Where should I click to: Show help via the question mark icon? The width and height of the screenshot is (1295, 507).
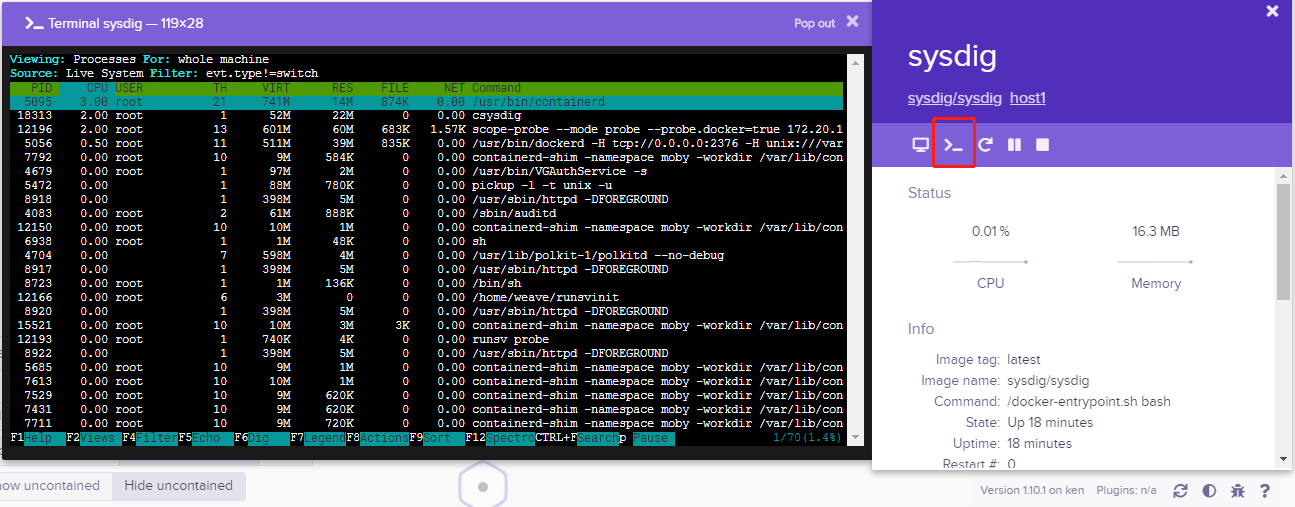tap(1265, 491)
